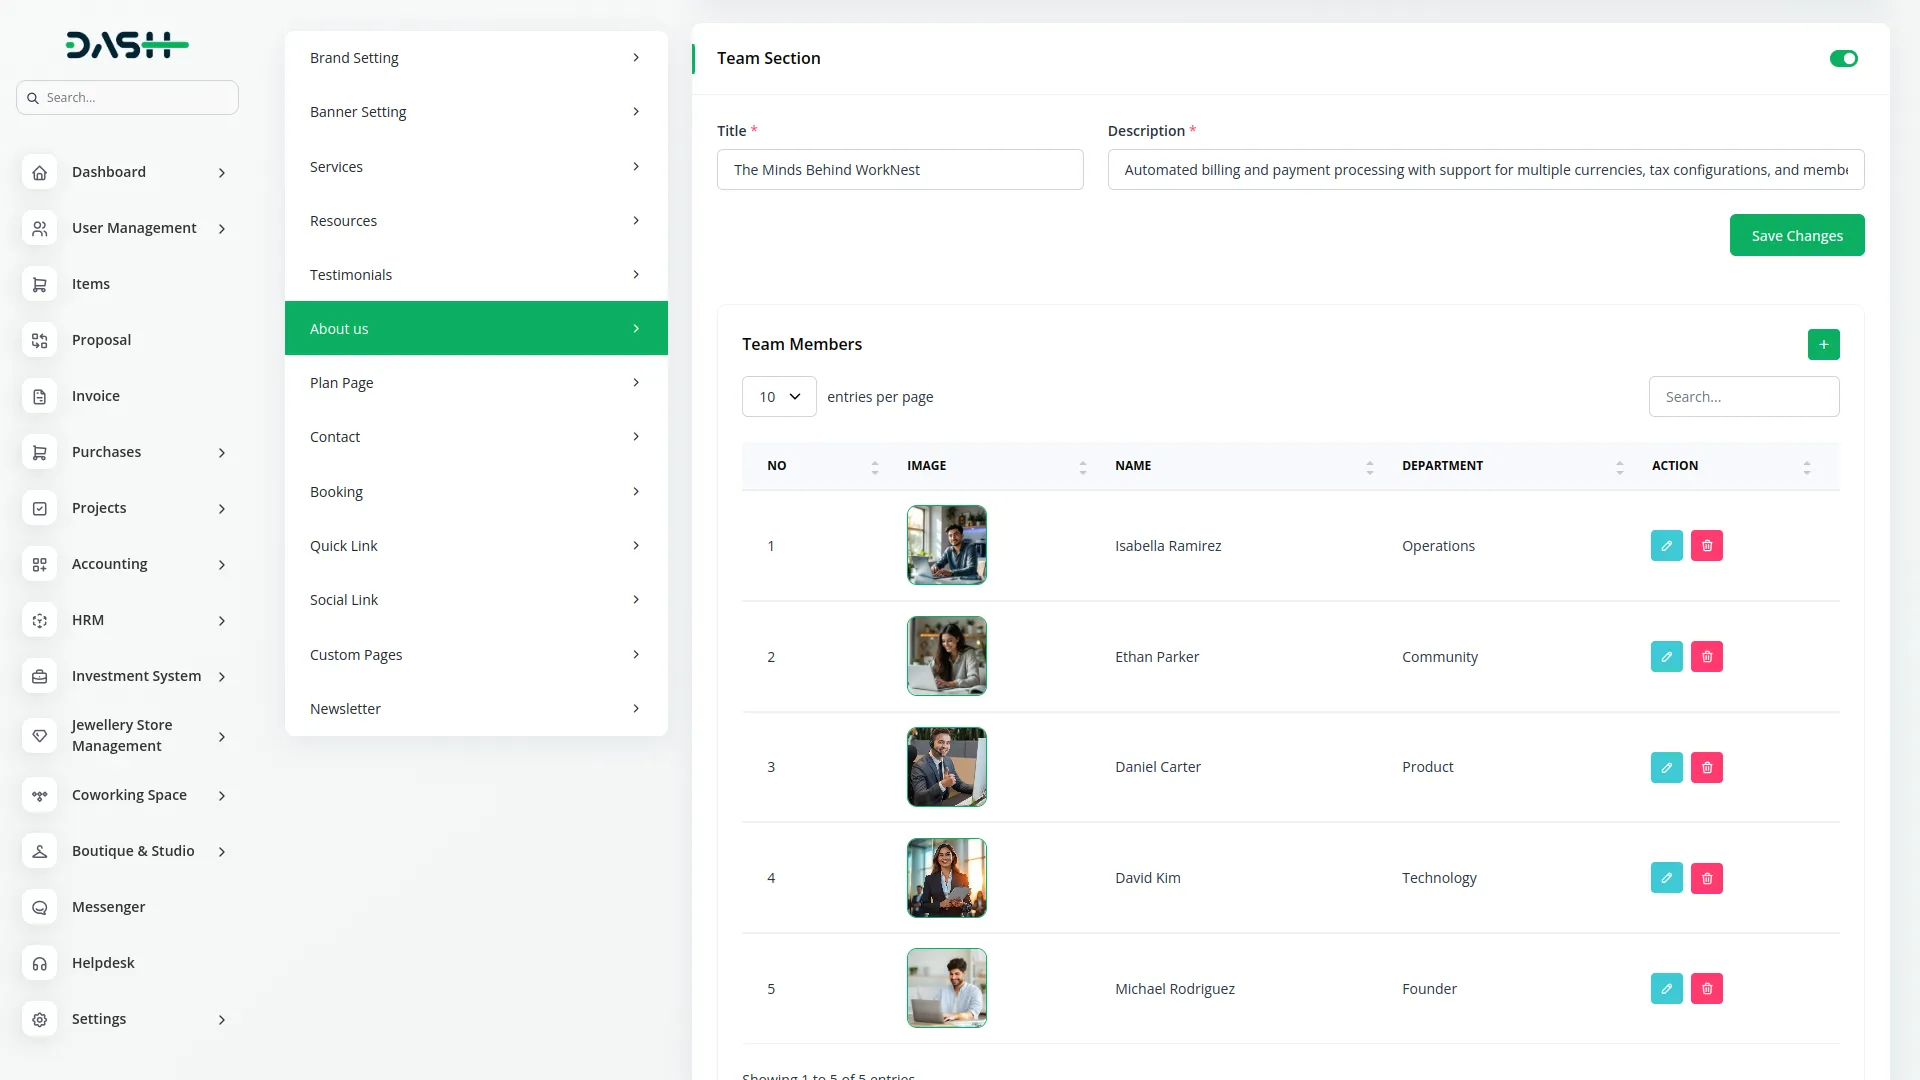
Task: Open the entries per page dropdown
Action: click(778, 396)
